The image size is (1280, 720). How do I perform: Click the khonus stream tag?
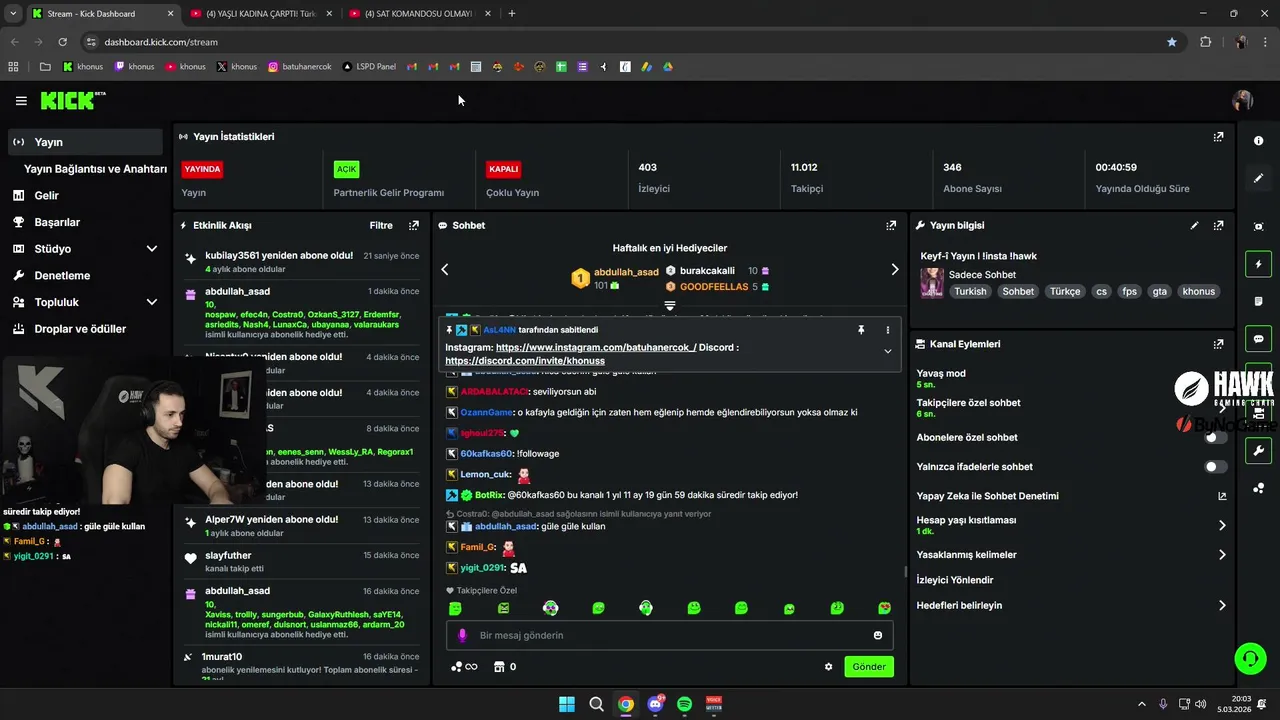1198,292
